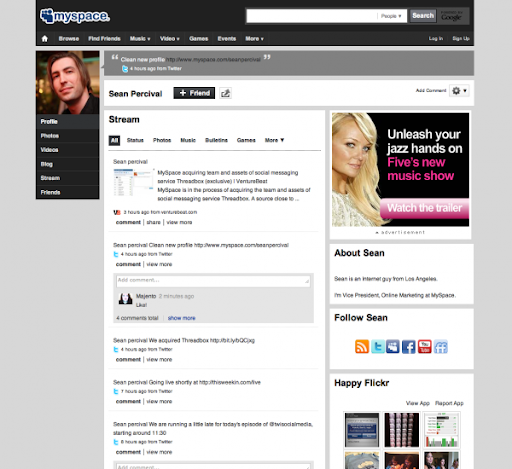Select the Games stream tab
The height and width of the screenshot is (469, 512).
pos(246,140)
